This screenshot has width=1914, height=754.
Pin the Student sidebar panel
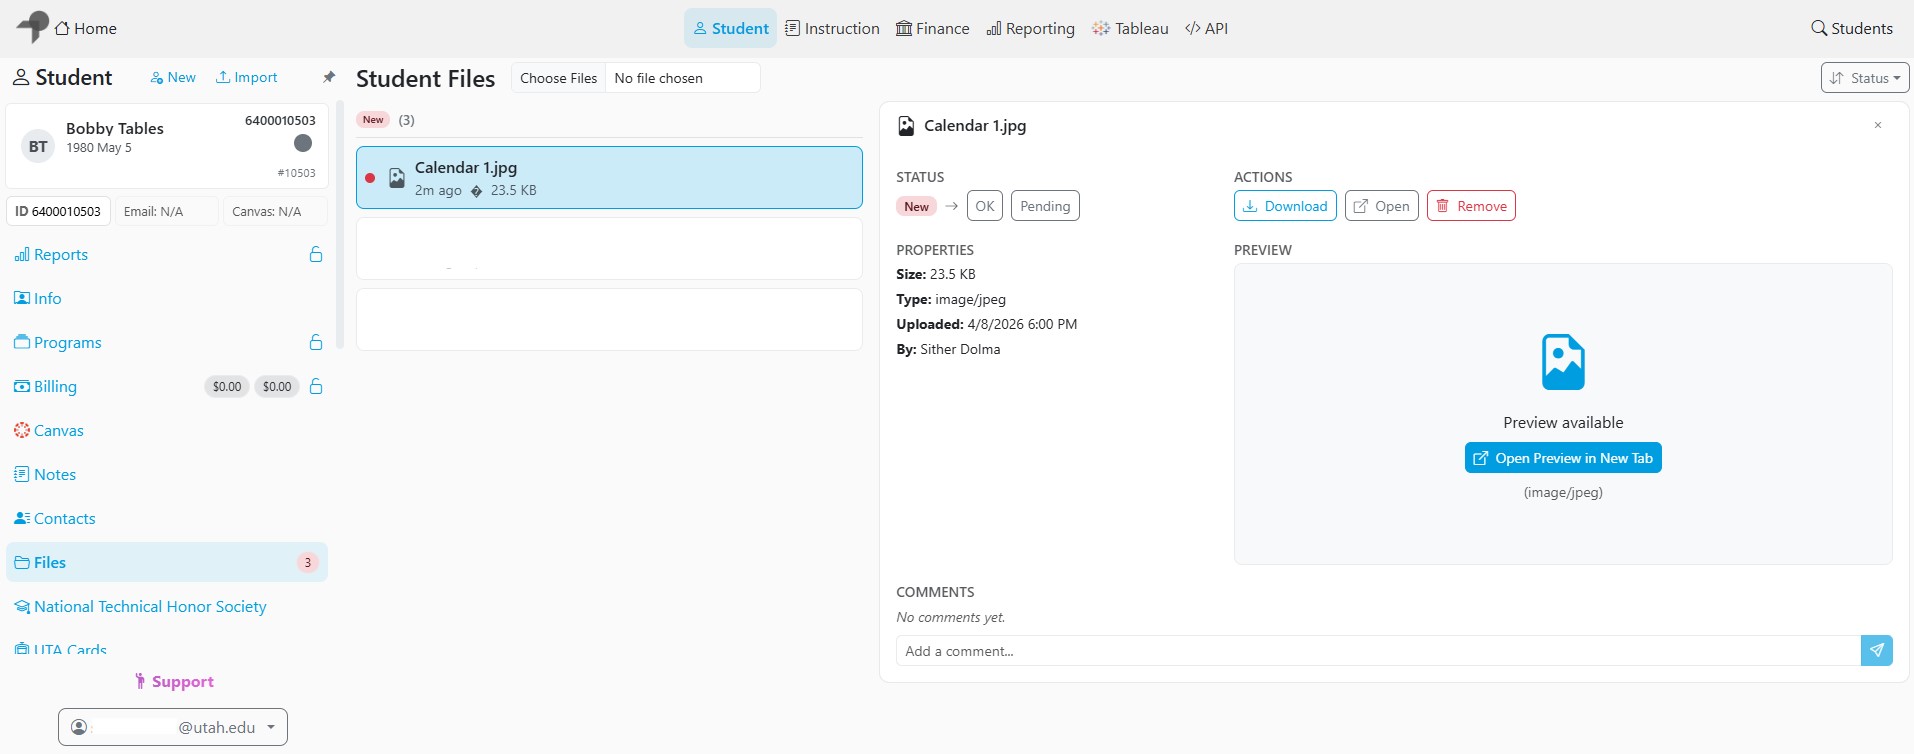(x=329, y=77)
